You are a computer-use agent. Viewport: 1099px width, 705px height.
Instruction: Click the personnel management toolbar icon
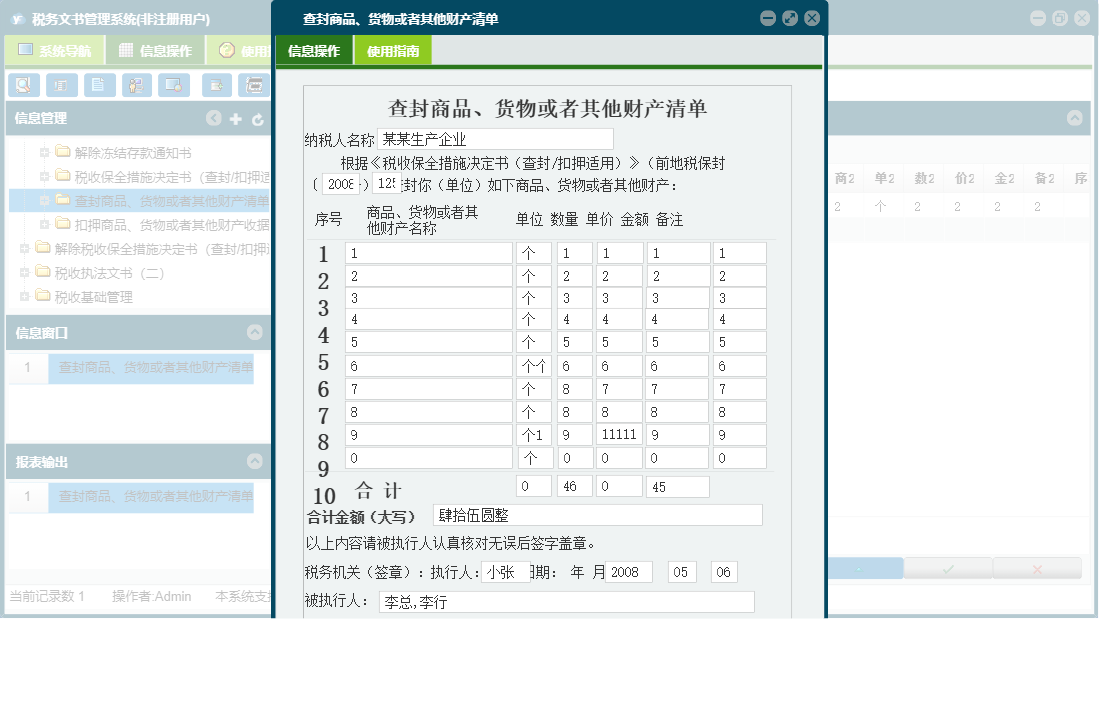pos(135,85)
